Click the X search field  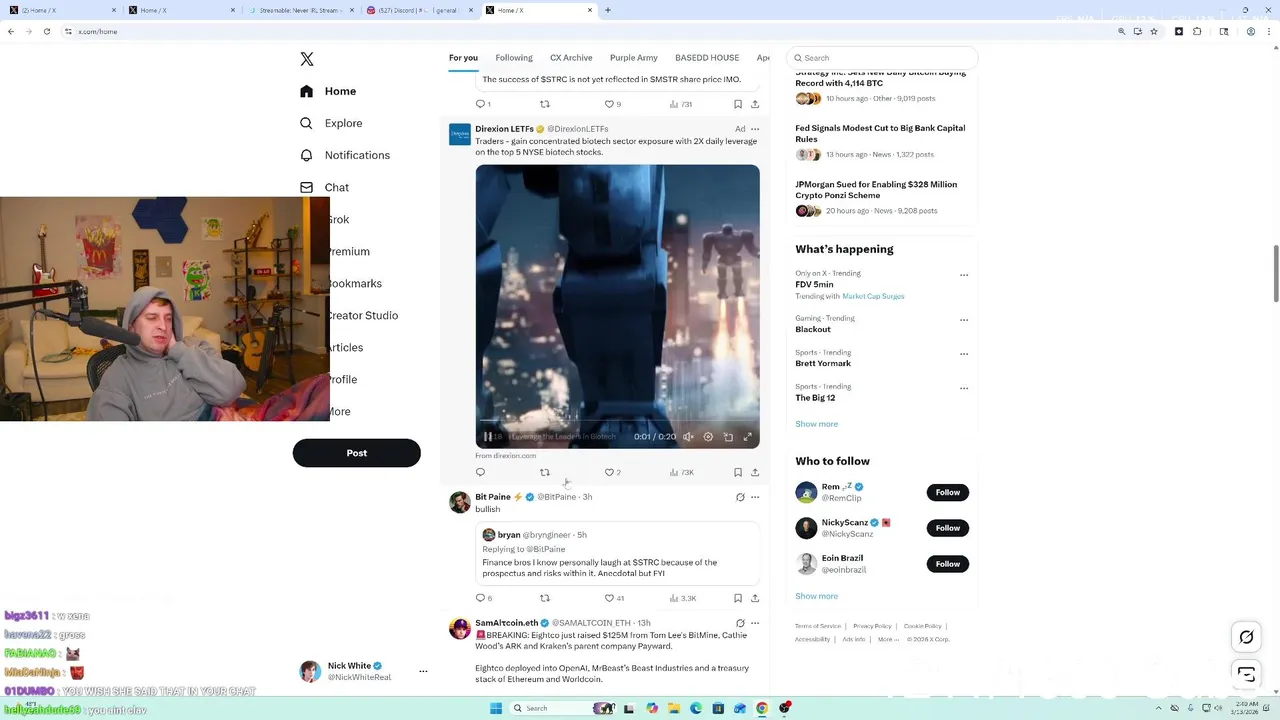tap(882, 58)
